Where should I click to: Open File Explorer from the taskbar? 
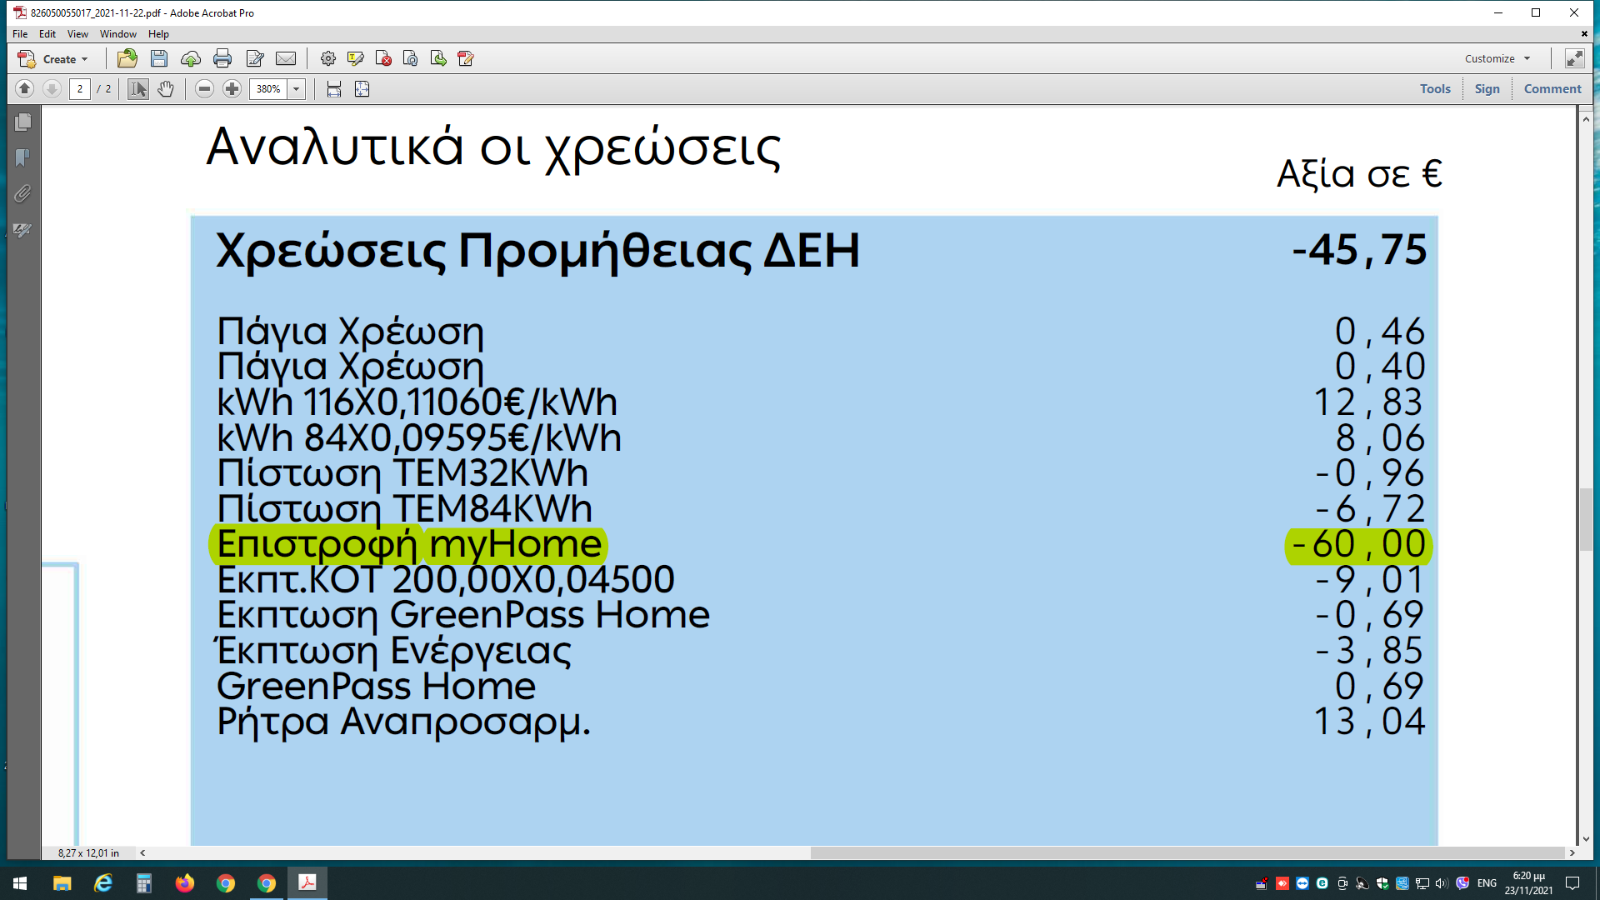(x=62, y=883)
